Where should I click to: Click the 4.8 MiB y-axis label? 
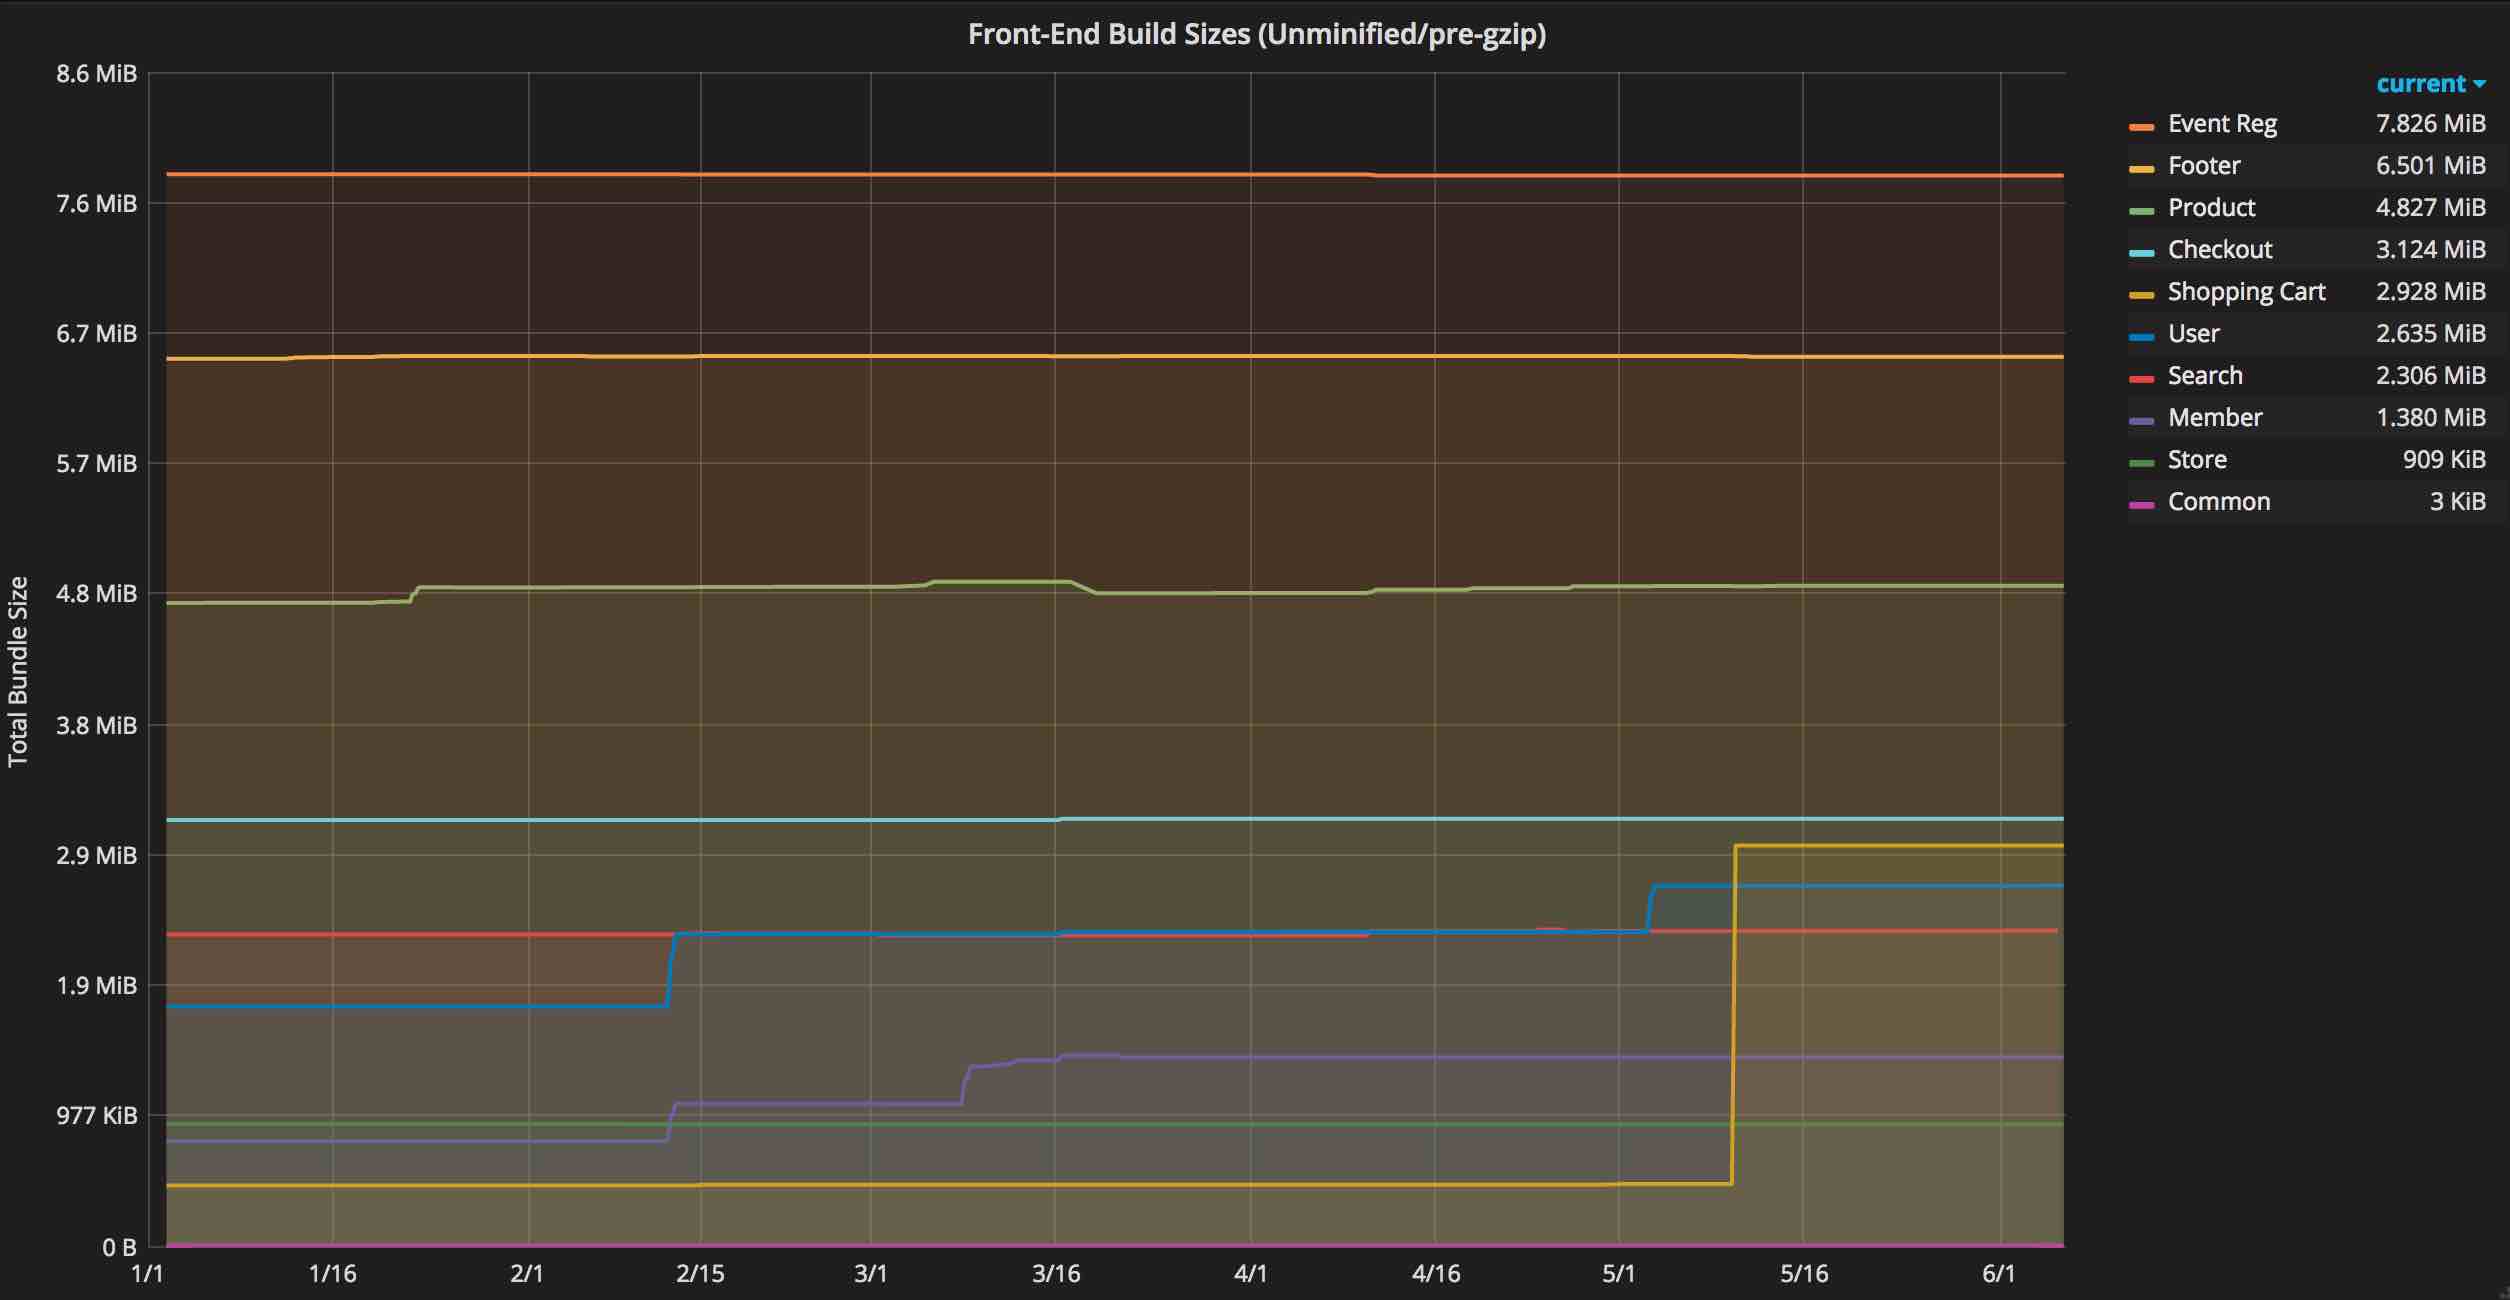click(97, 594)
